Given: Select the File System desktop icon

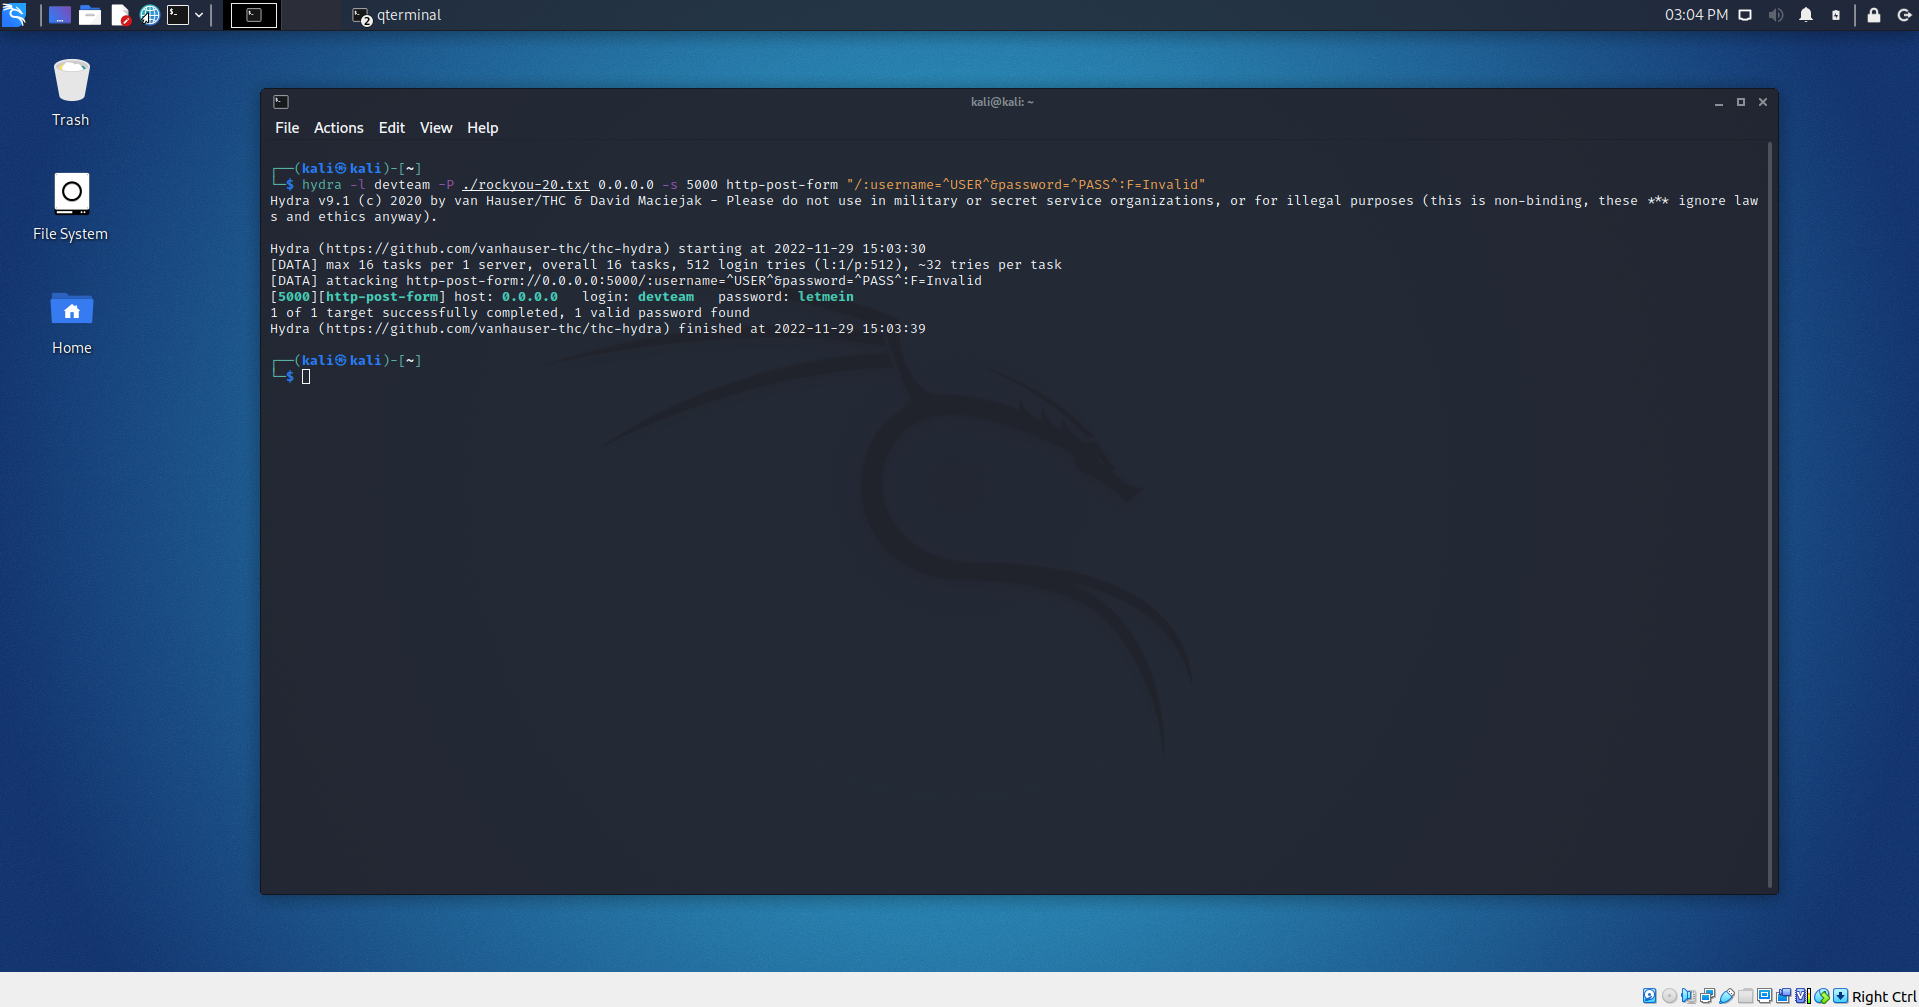Looking at the screenshot, I should tap(71, 207).
